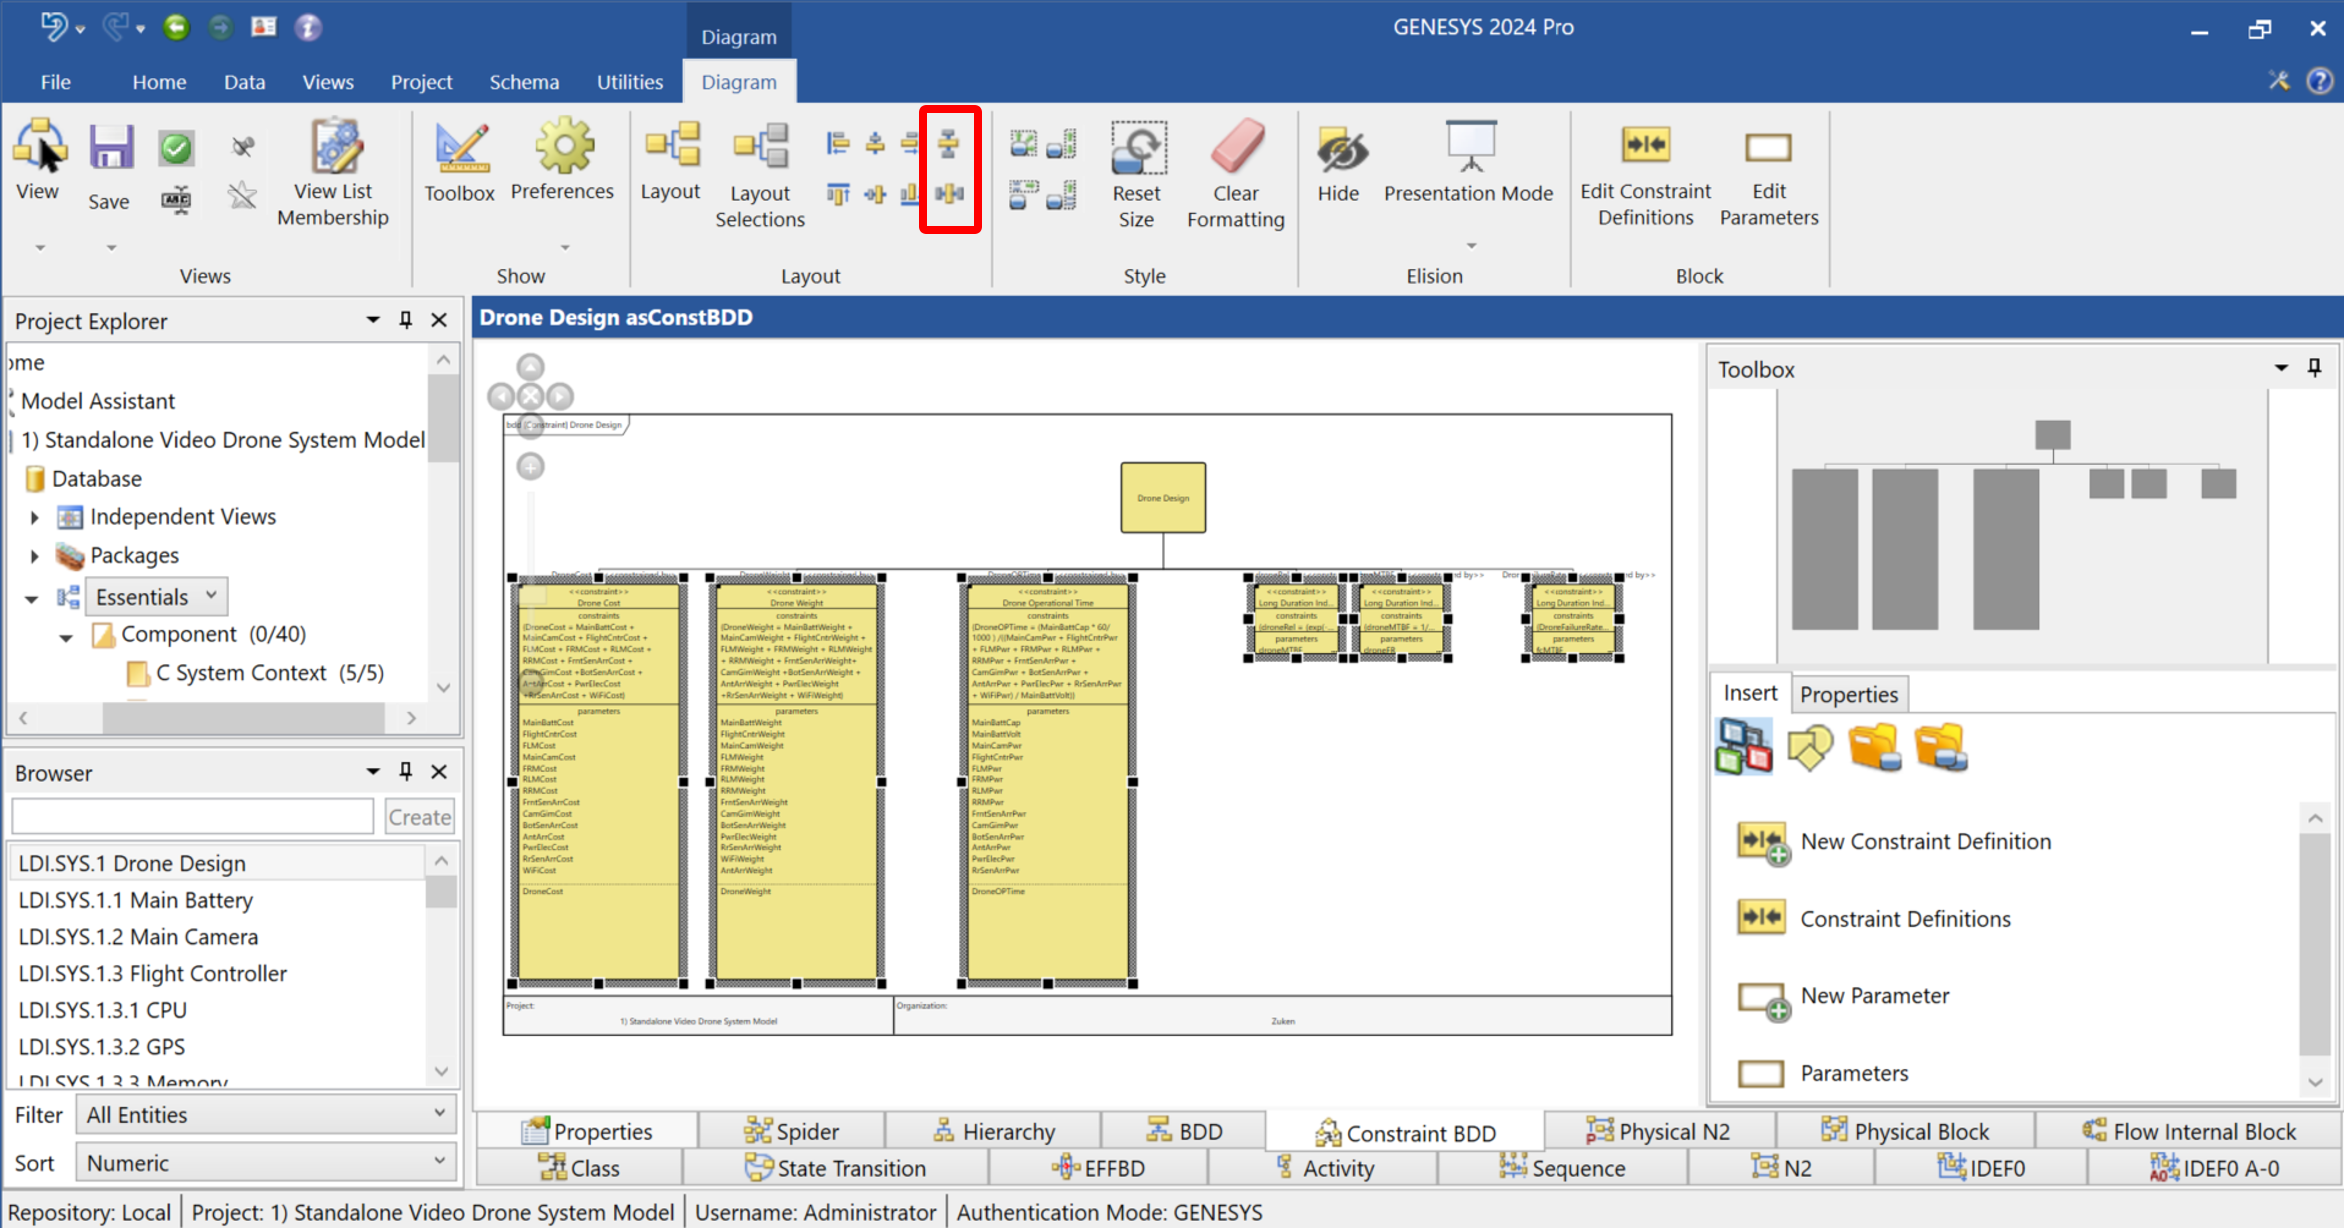Open the Physical N2 diagram tab
The width and height of the screenshot is (2344, 1228).
coord(1659,1130)
